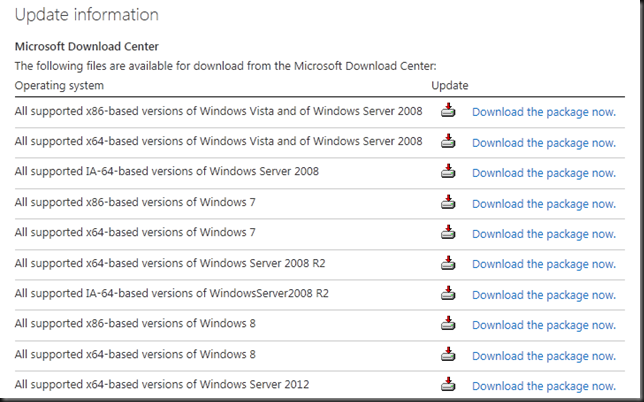The height and width of the screenshot is (402, 644).
Task: Click download icon for x86 Windows Vista row
Action: (x=448, y=110)
